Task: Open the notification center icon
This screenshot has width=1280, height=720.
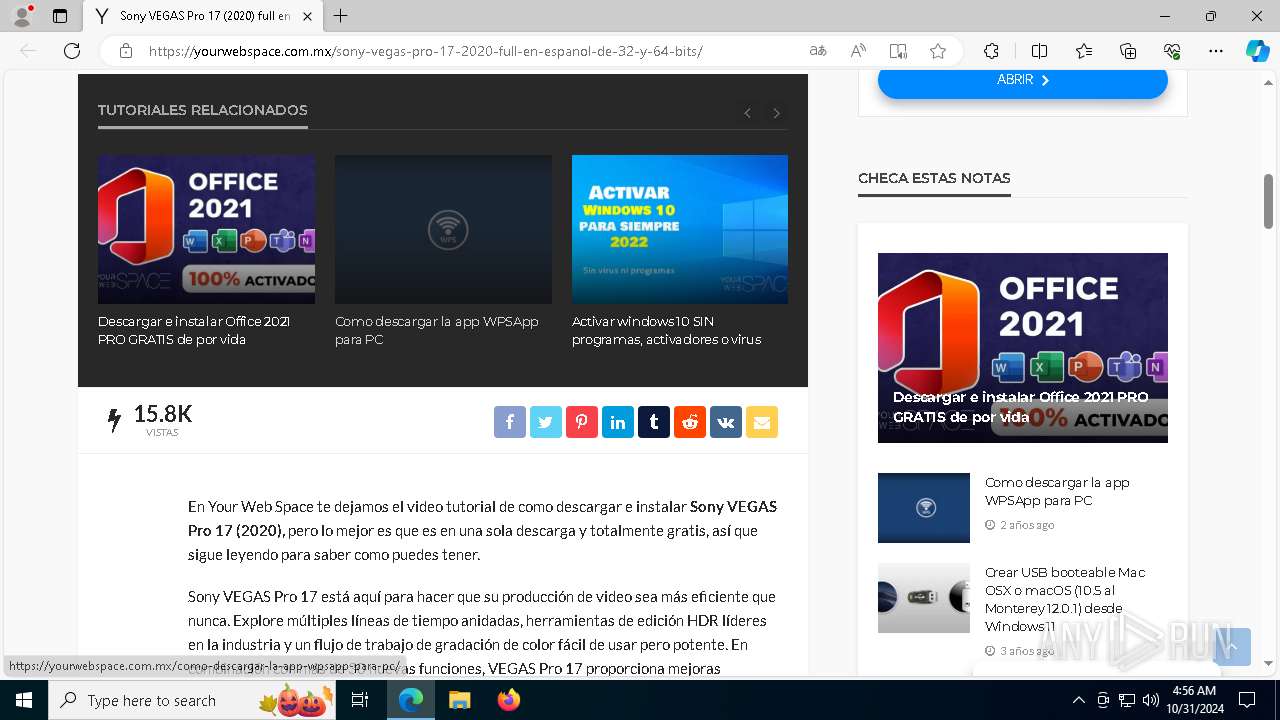Action: pos(1247,700)
